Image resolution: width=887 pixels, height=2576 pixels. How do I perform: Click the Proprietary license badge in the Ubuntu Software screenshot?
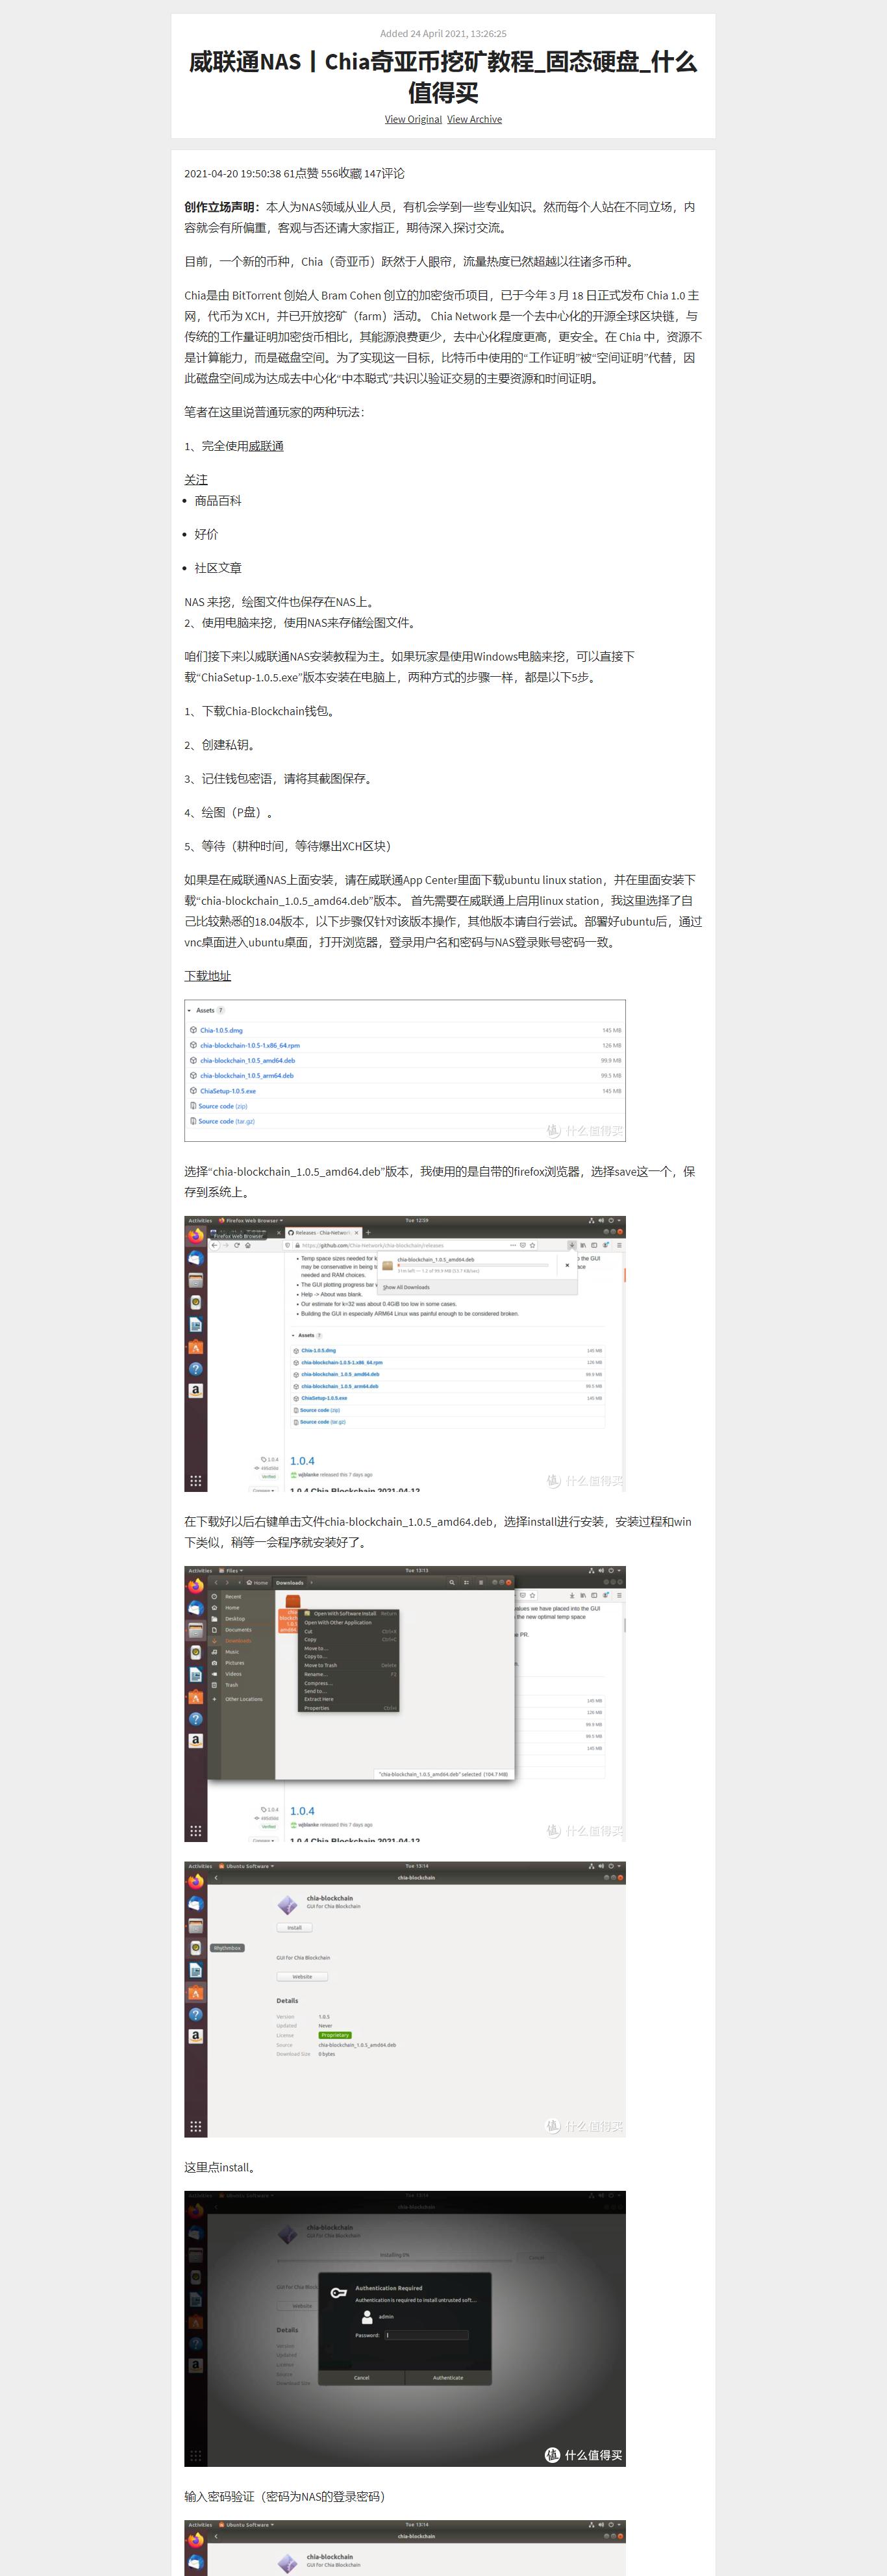335,2035
